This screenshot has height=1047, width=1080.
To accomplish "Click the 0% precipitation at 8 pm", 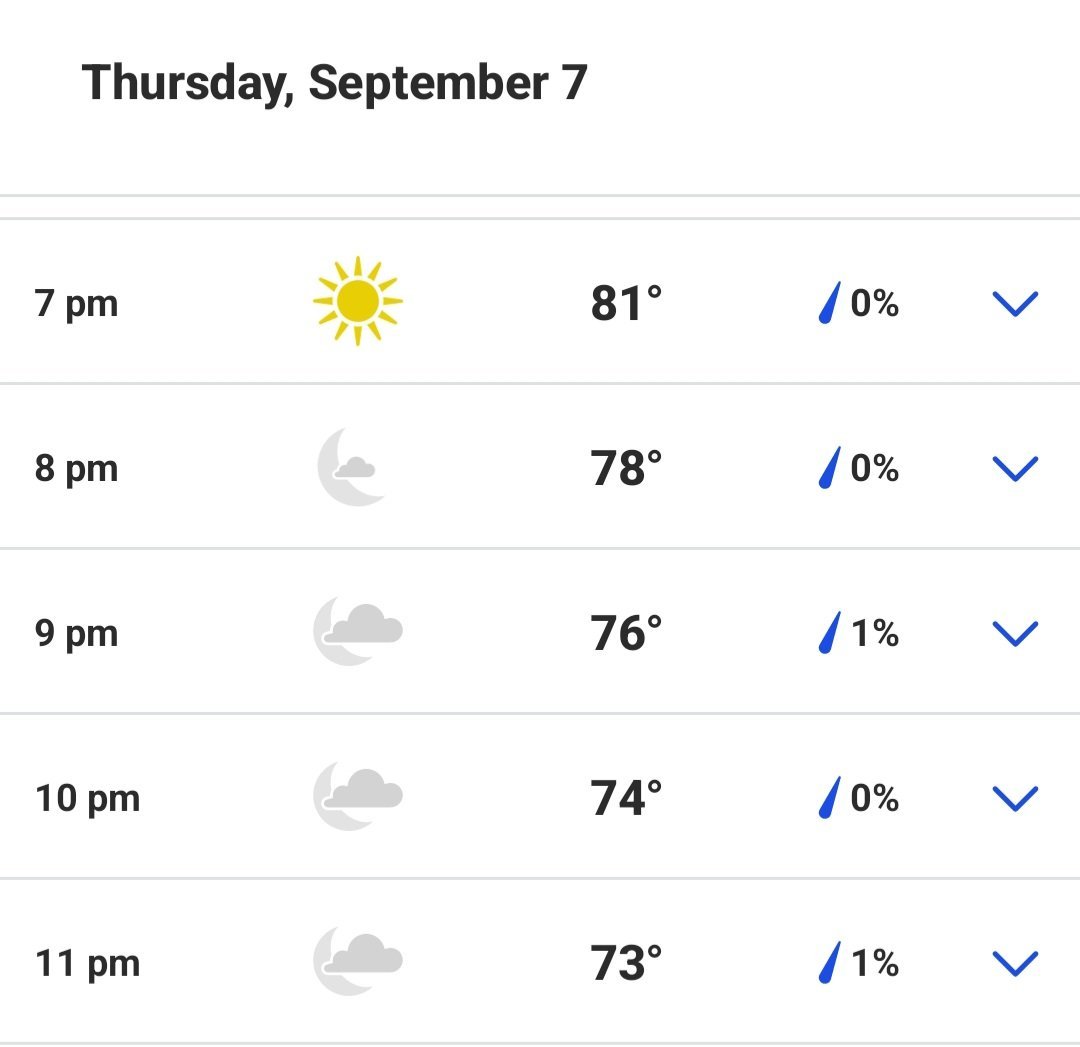I will [x=874, y=468].
